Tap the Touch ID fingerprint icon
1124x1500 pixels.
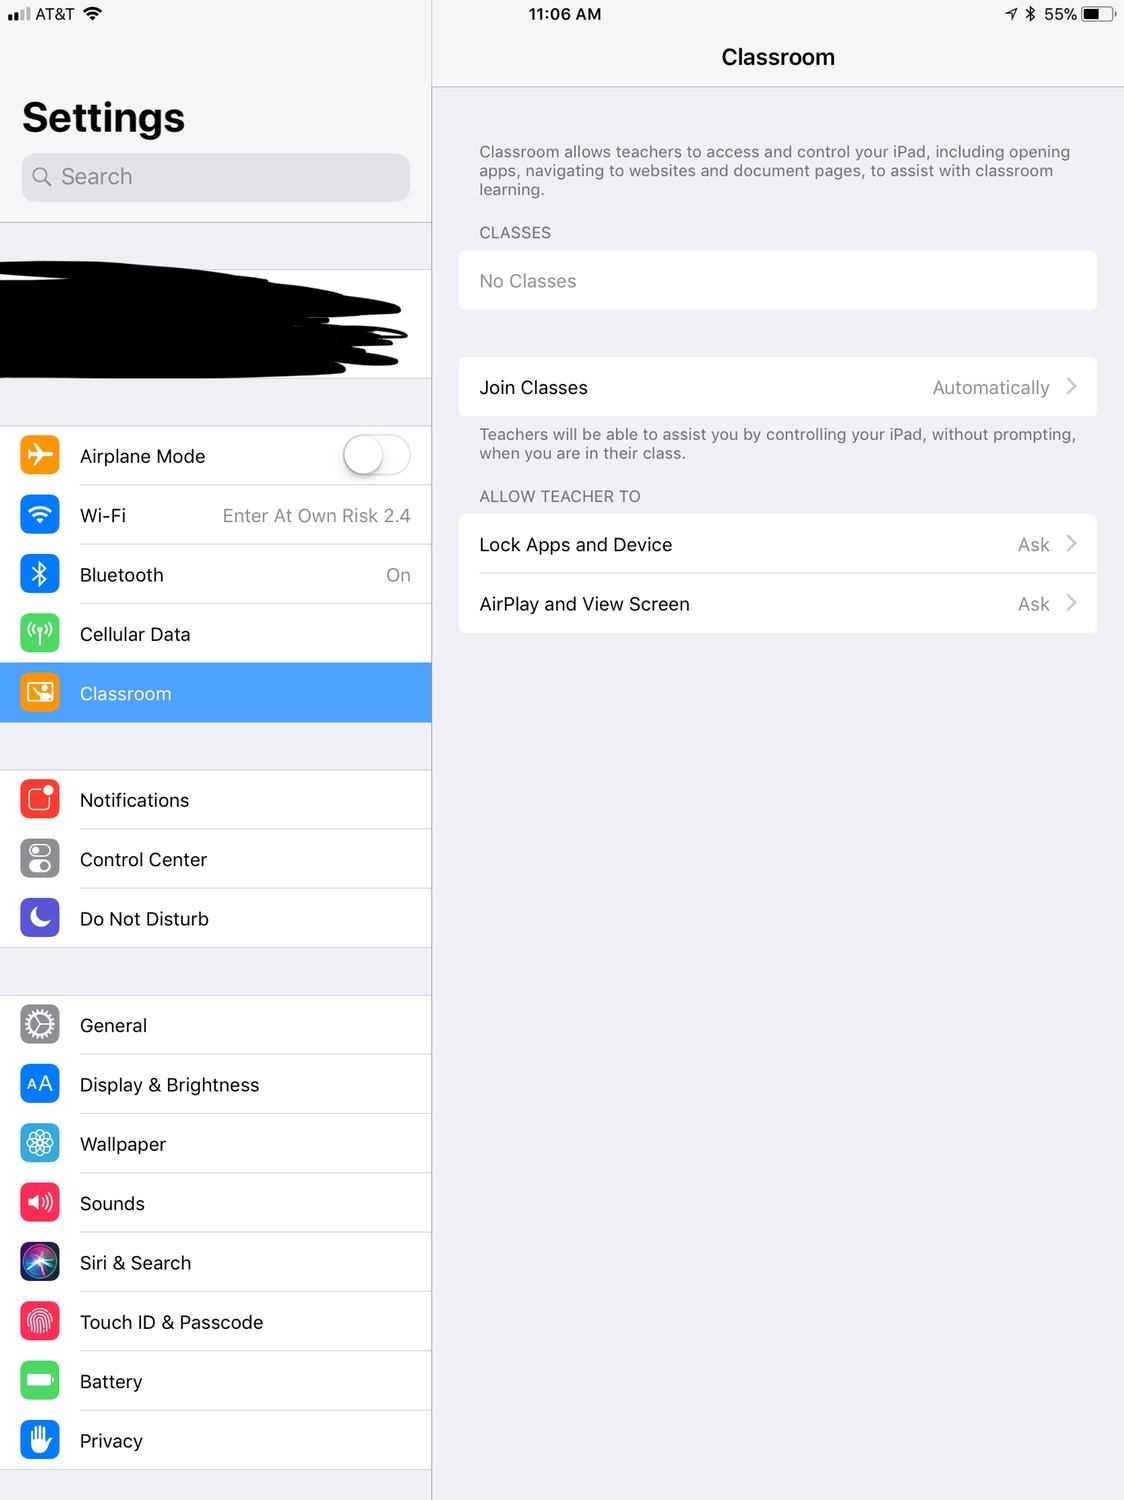click(x=40, y=1322)
